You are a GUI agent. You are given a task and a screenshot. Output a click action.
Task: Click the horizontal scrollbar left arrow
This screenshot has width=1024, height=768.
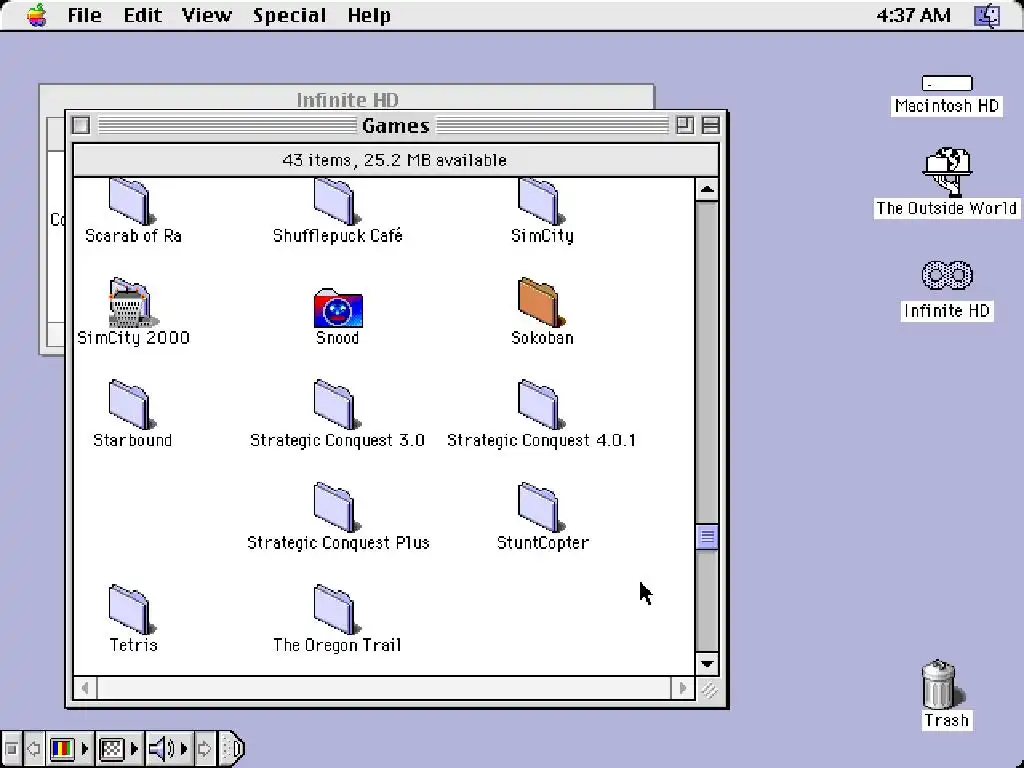click(85, 688)
